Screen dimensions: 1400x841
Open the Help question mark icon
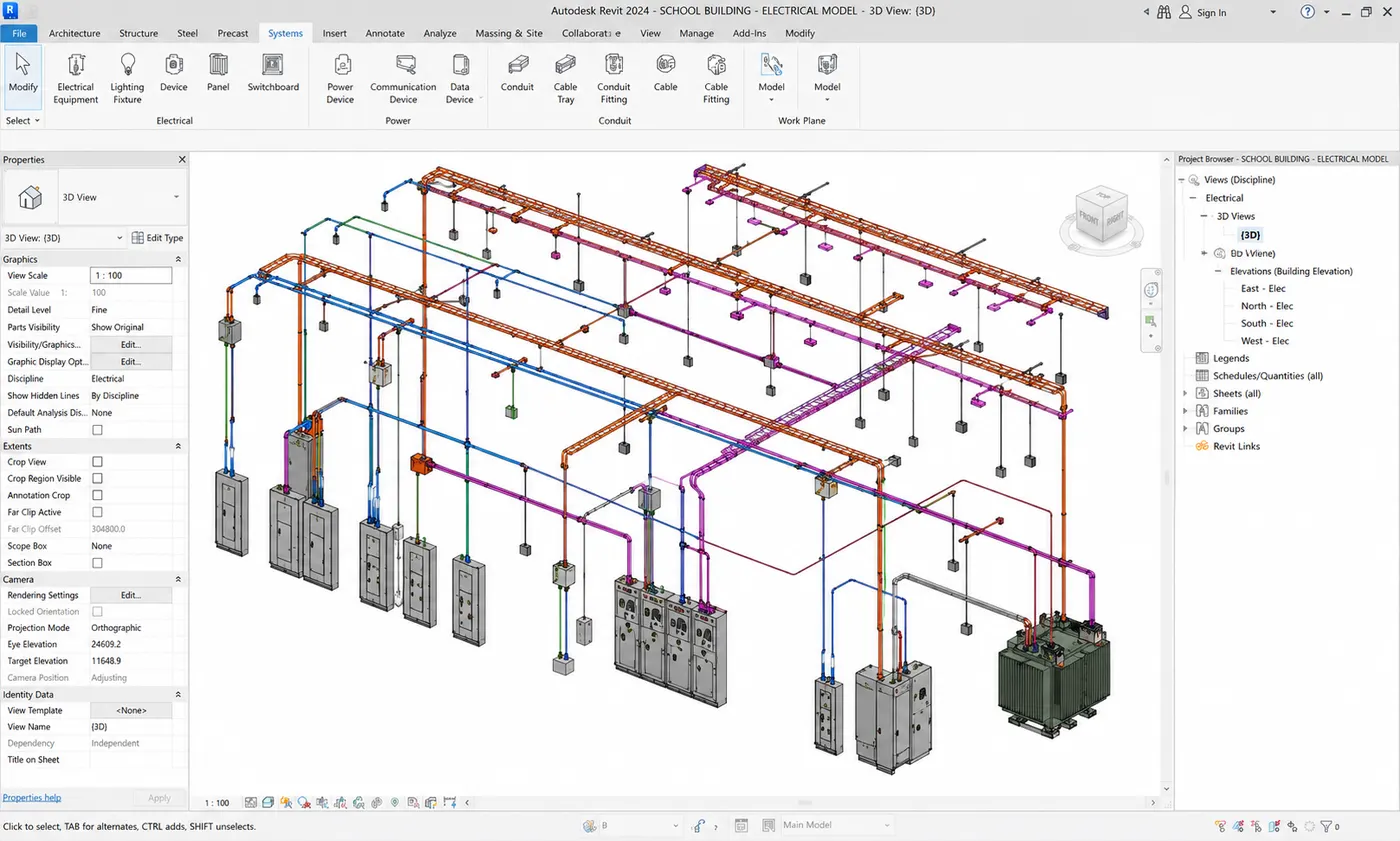pos(1308,12)
